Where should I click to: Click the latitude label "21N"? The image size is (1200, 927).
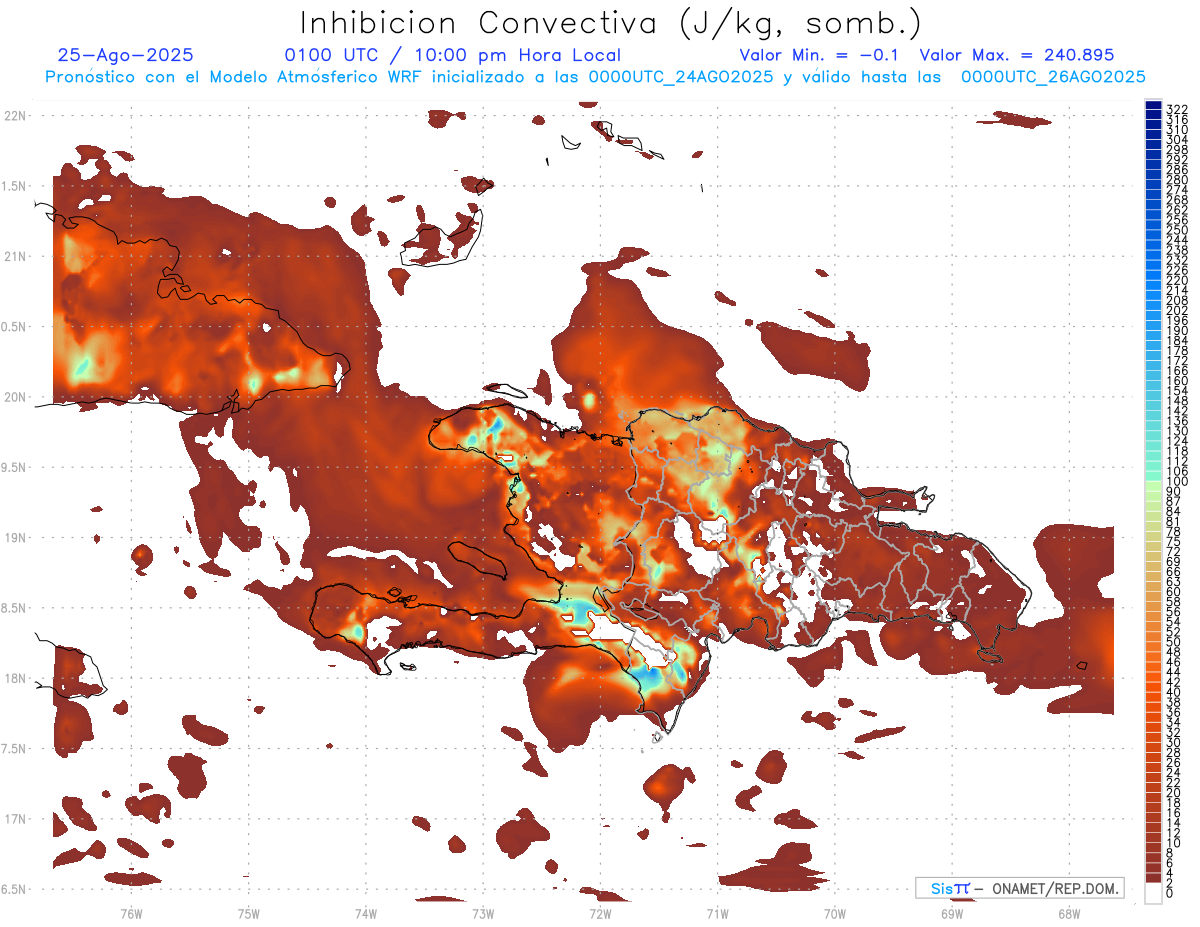coord(15,257)
